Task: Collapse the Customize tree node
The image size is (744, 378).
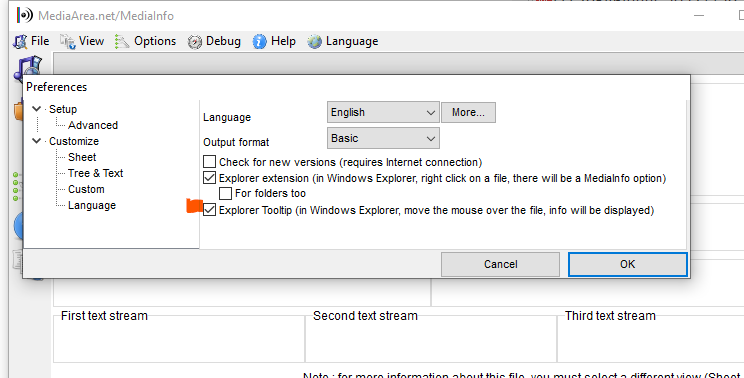Action: (x=37, y=141)
